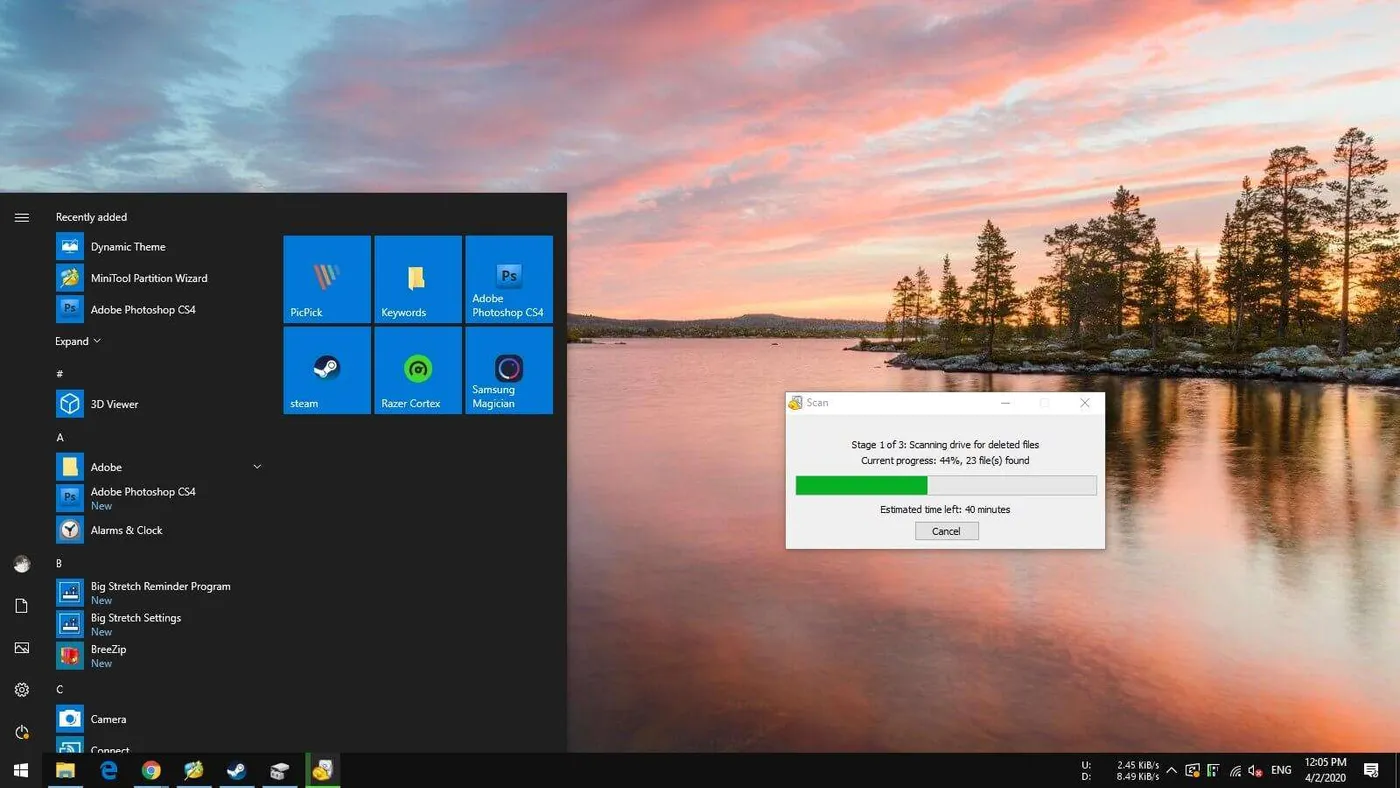The image size is (1400, 788).
Task: Click the Wi-Fi network tray icon
Action: pyautogui.click(x=1235, y=771)
